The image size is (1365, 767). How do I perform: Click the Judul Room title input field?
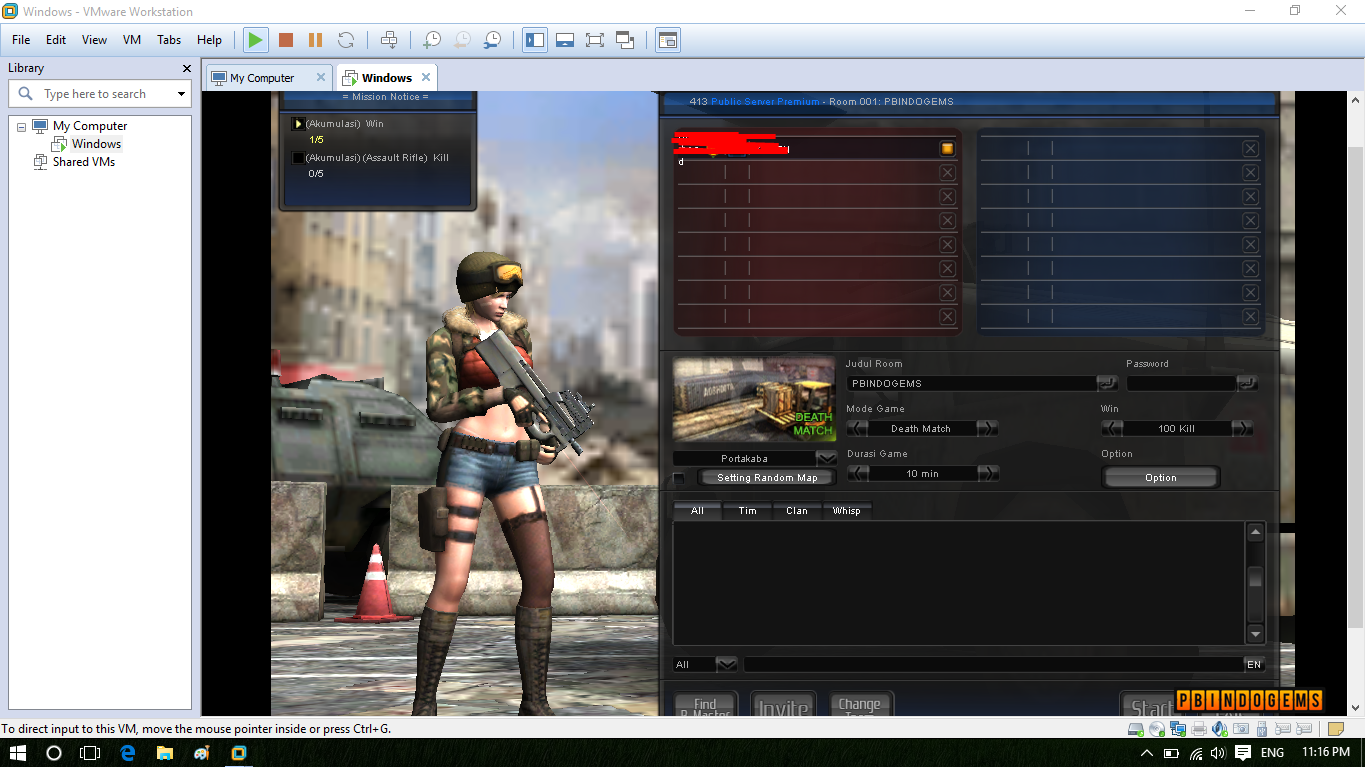click(971, 383)
